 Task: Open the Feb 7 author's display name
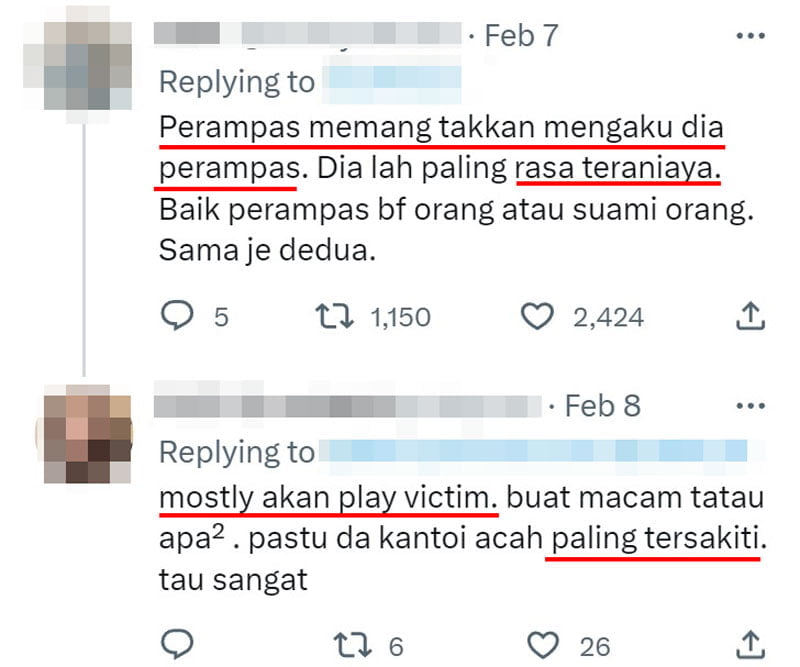click(x=187, y=34)
